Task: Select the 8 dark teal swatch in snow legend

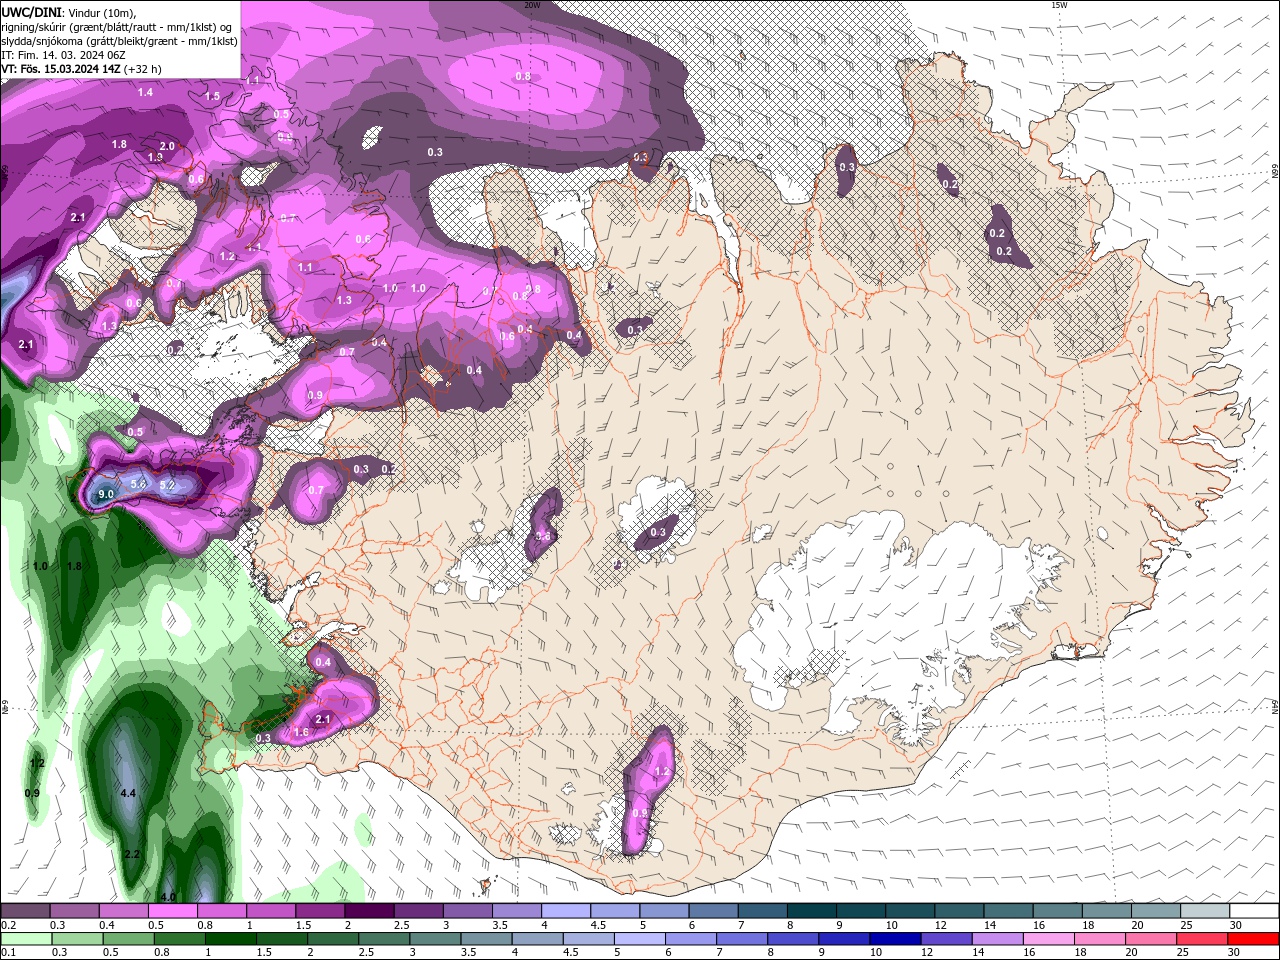Action: pos(812,911)
